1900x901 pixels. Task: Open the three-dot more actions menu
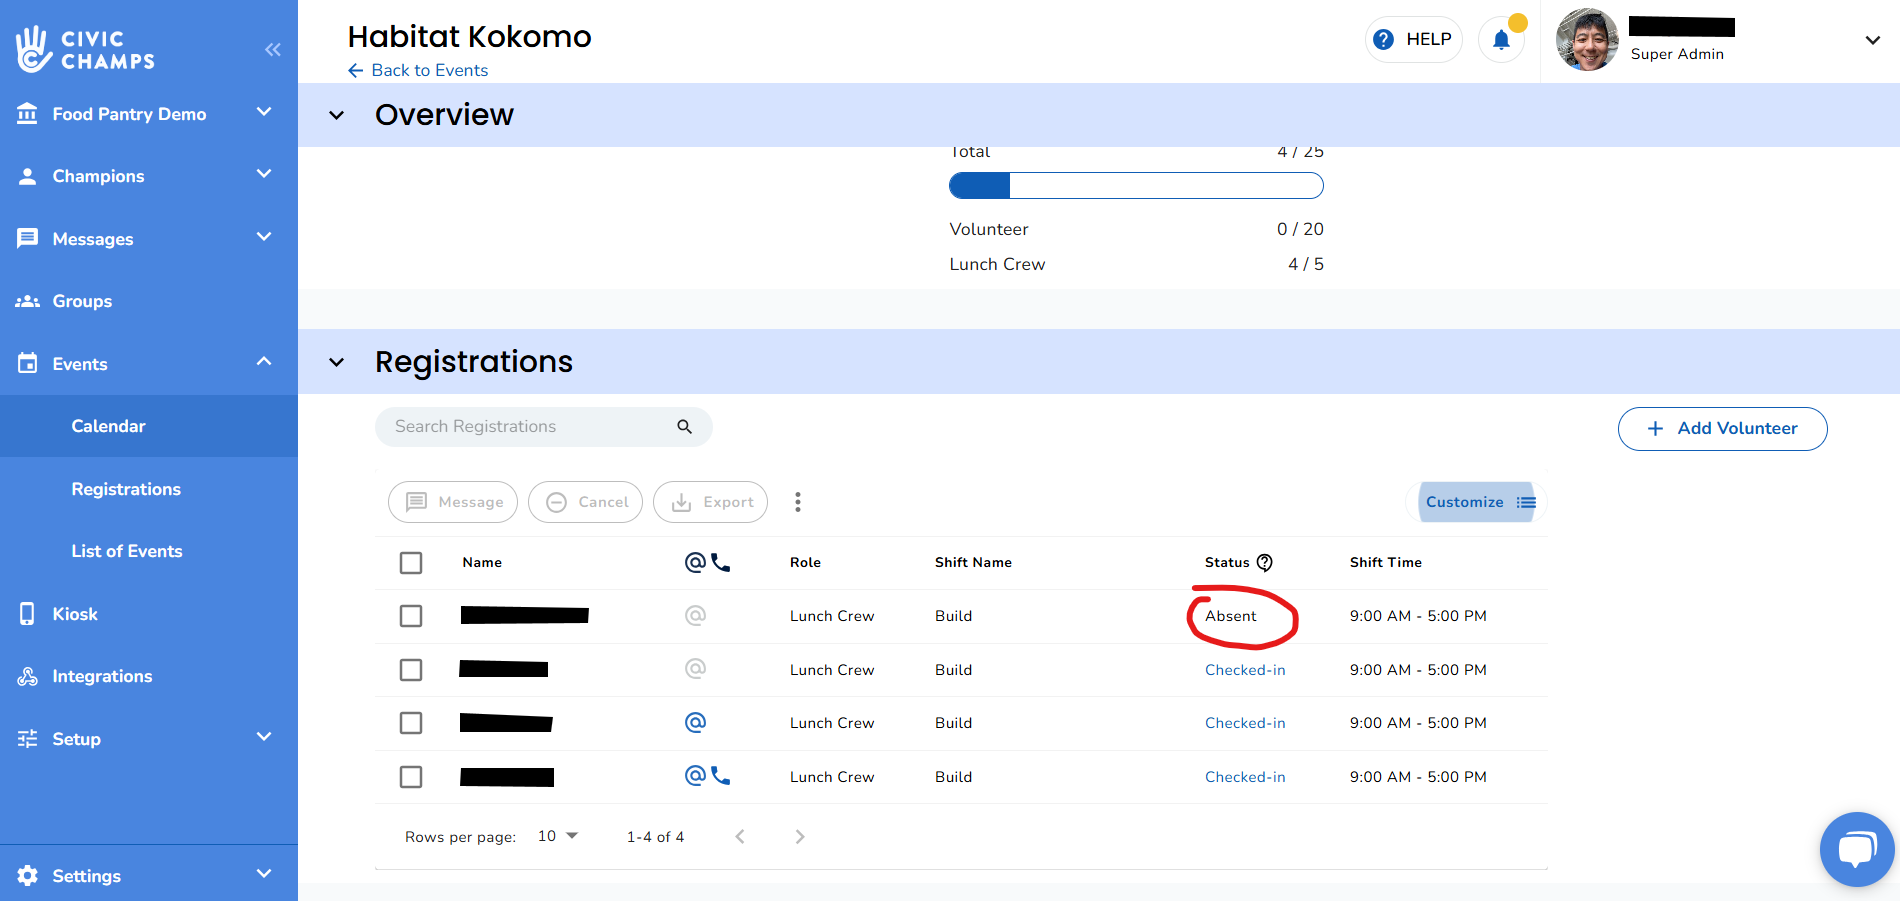798,502
